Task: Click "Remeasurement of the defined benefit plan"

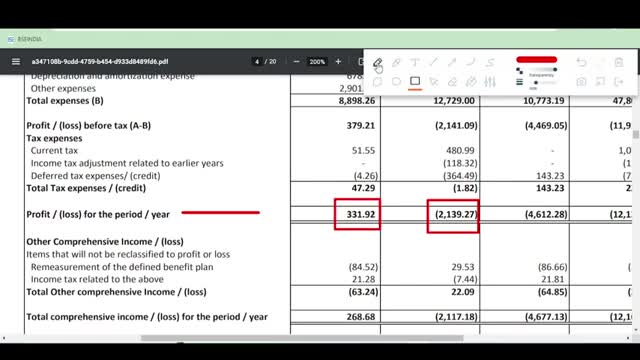Action: point(122,267)
